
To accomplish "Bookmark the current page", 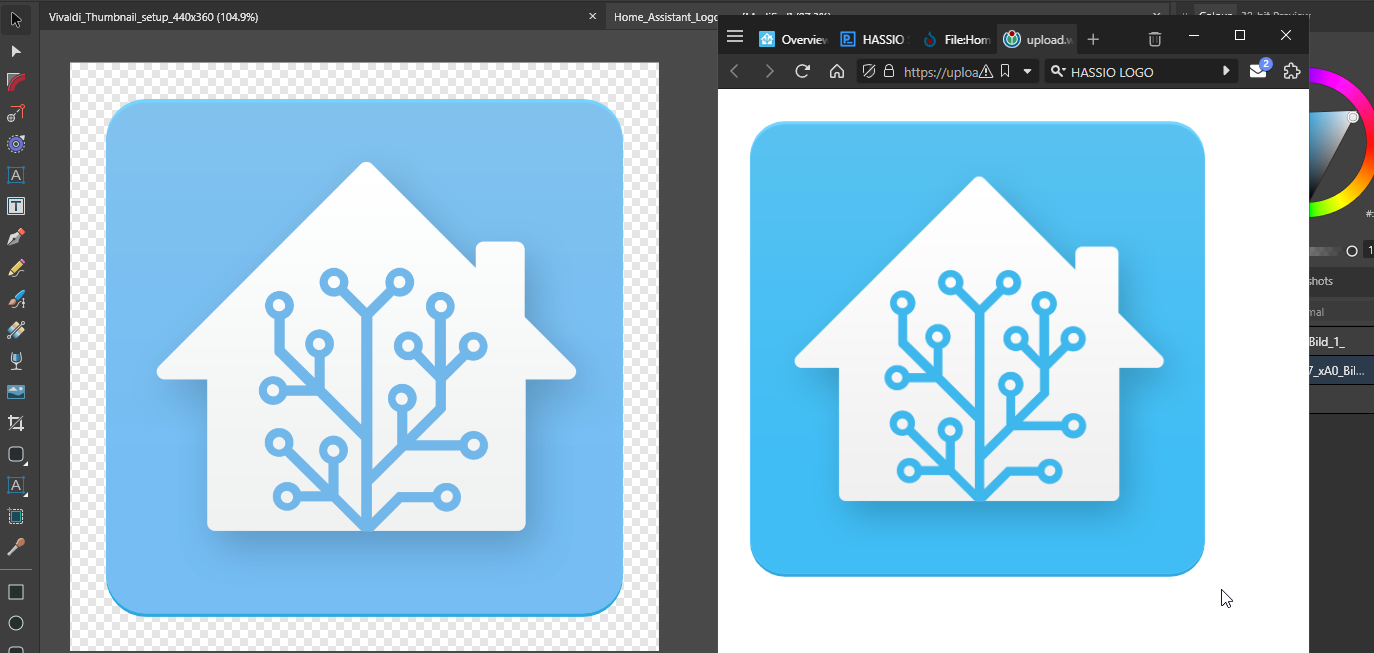I will pos(1005,71).
